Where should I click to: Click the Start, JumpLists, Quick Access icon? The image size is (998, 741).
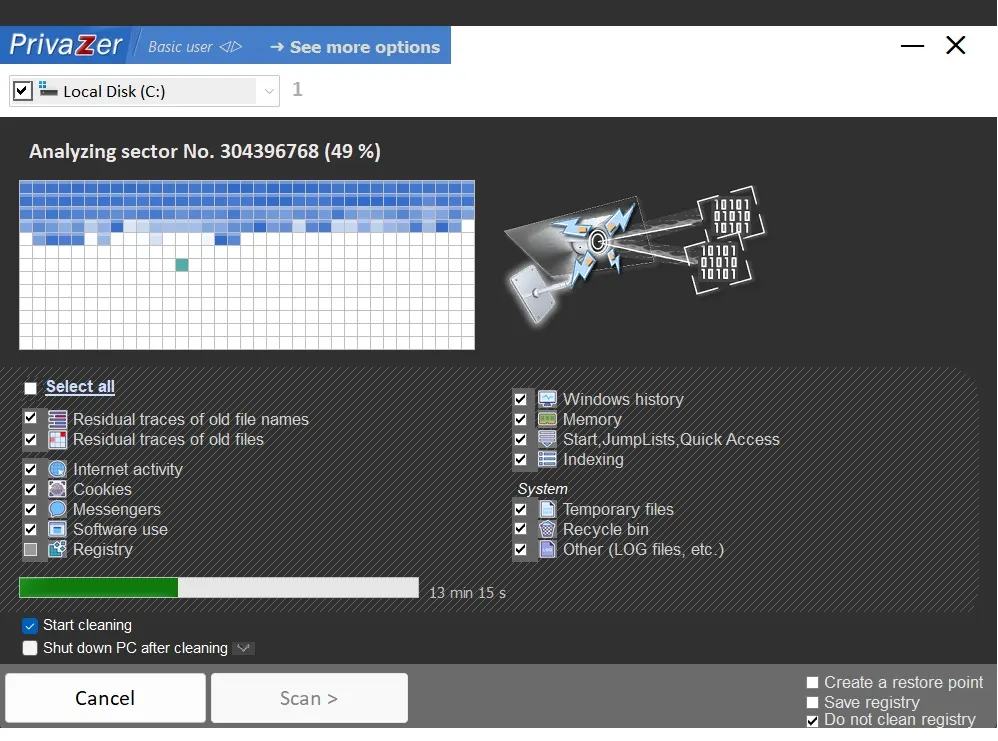coord(547,439)
